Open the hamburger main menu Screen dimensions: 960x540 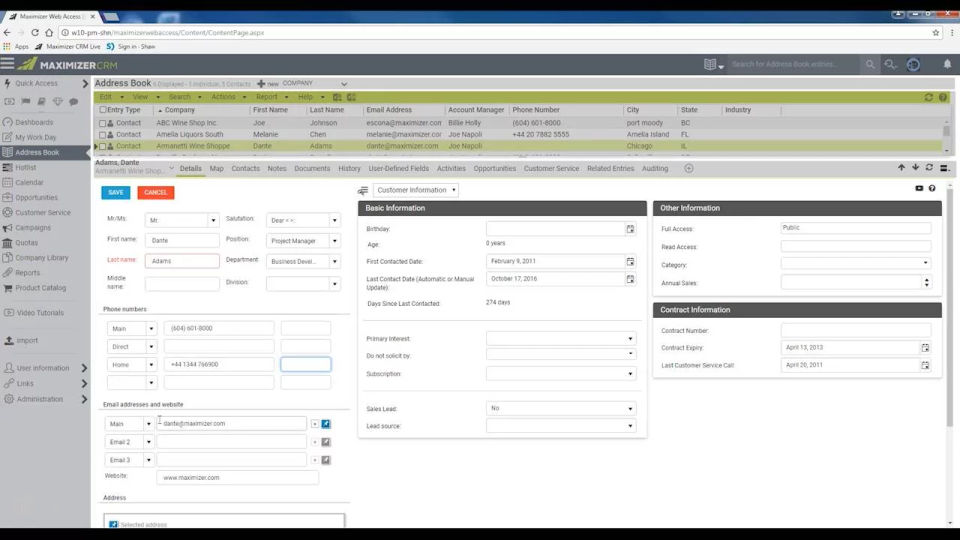[x=7, y=63]
